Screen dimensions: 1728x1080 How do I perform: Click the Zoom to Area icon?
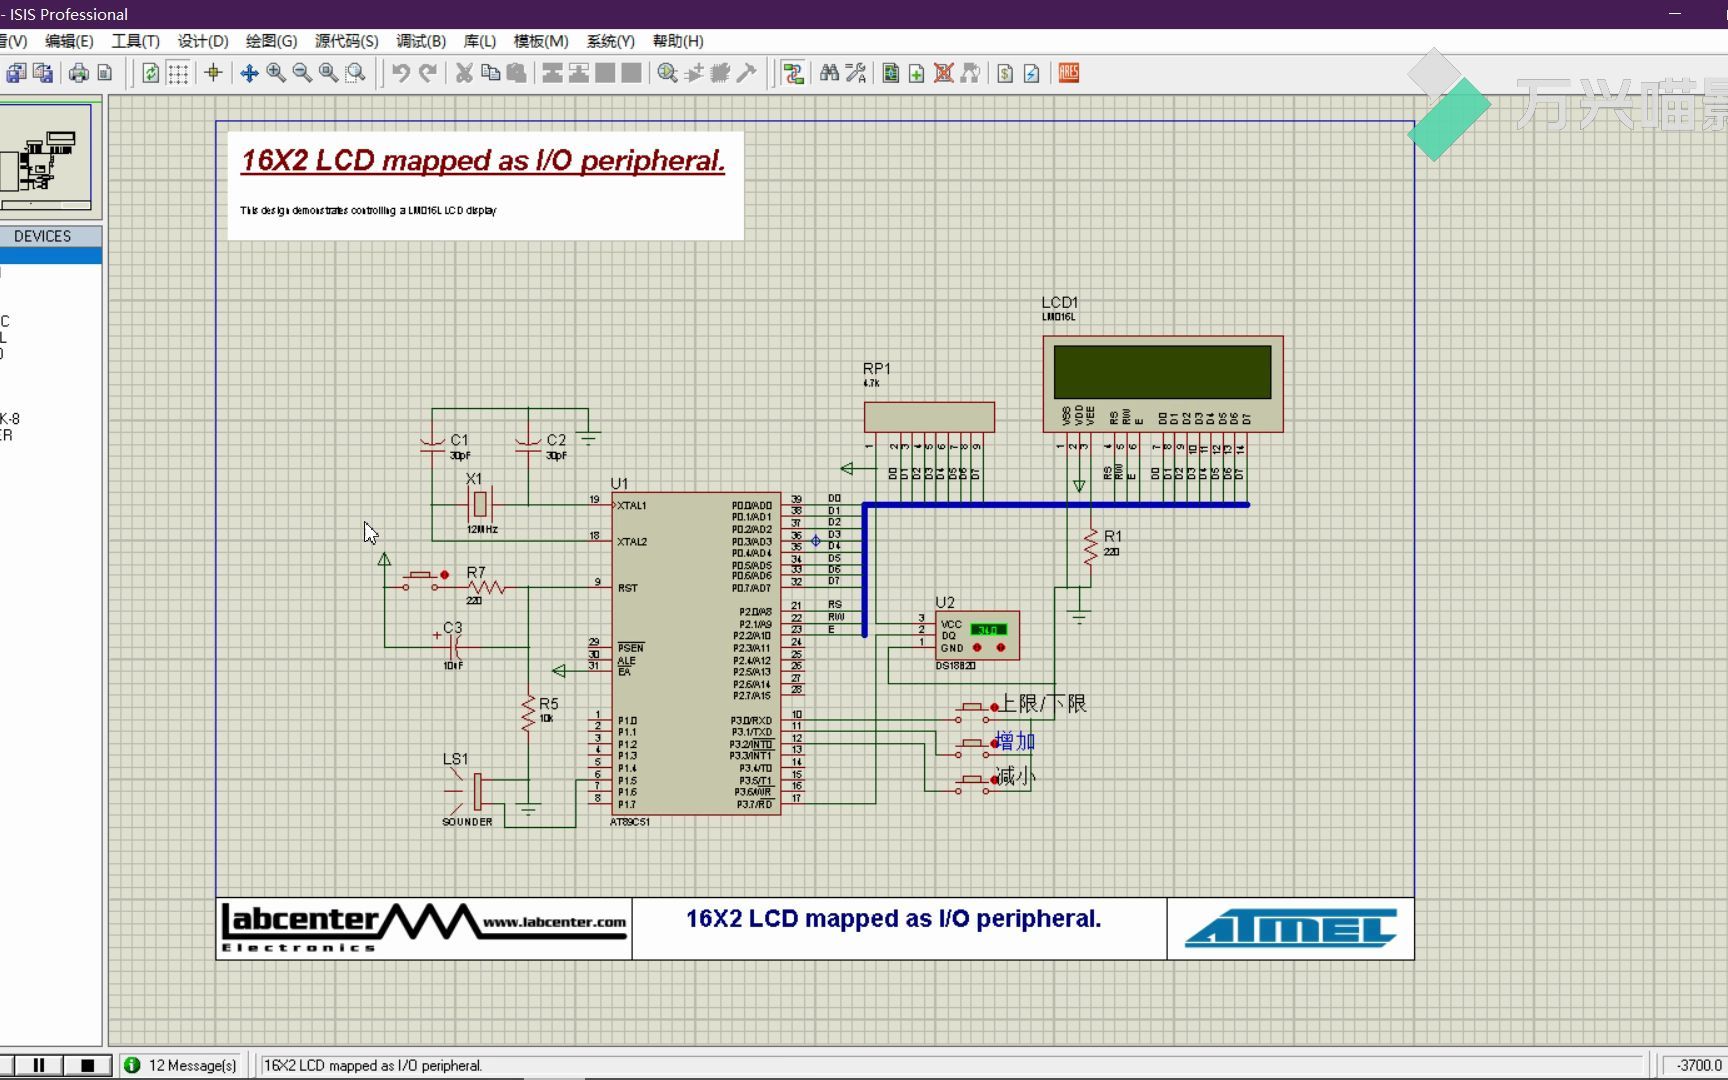pos(355,73)
